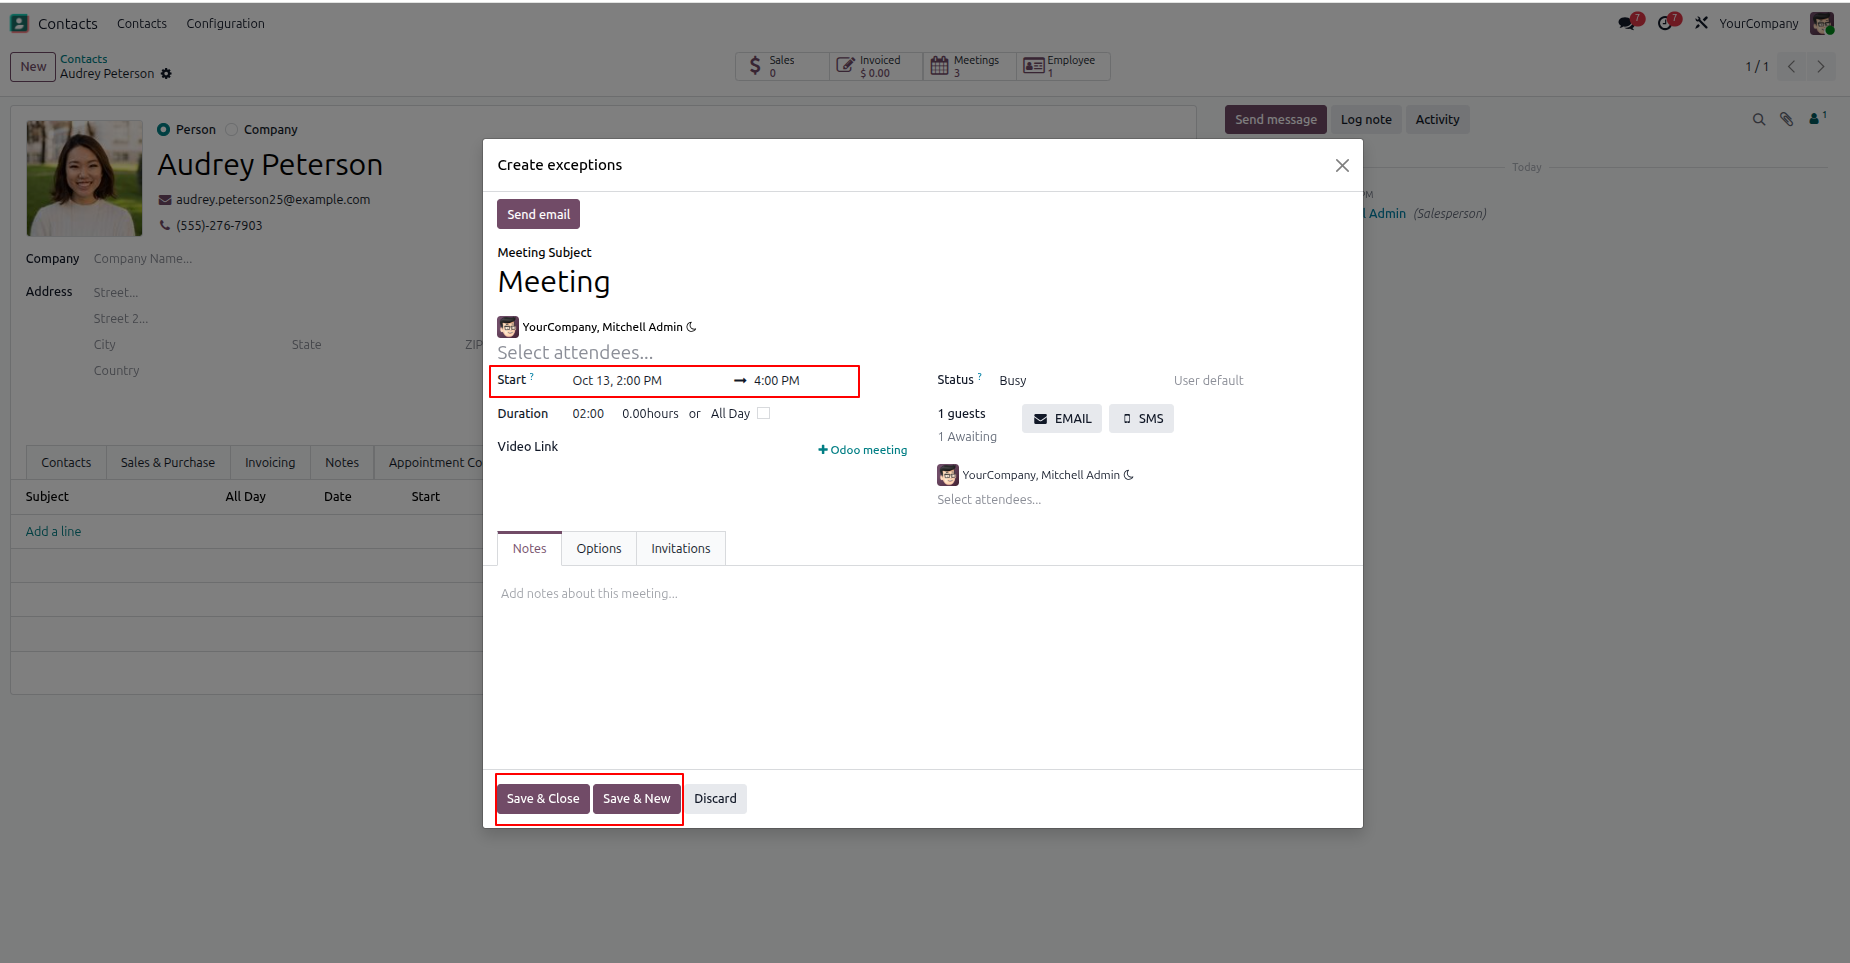Click the Send email button
1850x963 pixels.
click(x=538, y=214)
